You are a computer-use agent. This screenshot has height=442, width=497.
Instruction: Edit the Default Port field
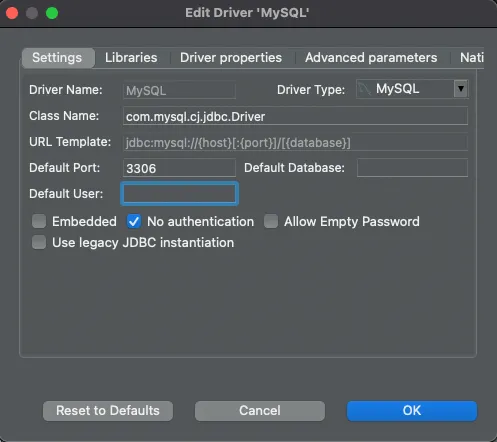179,168
